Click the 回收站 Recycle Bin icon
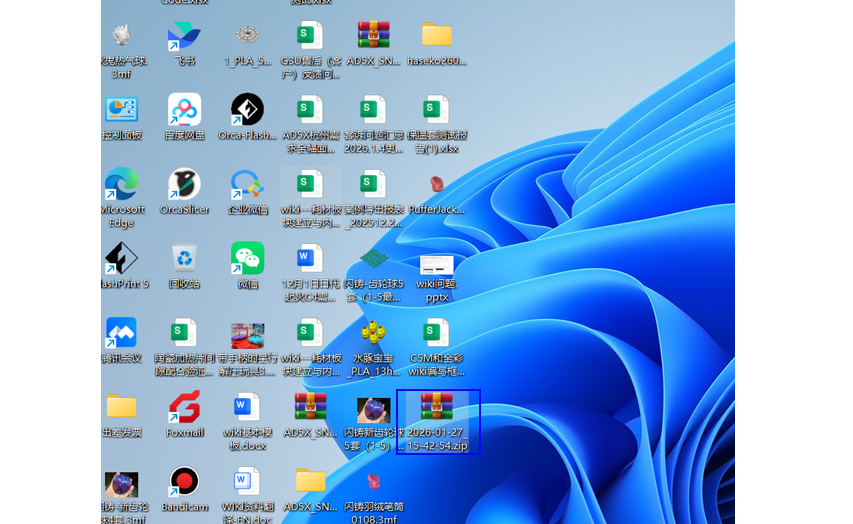853x524 pixels. tap(184, 258)
